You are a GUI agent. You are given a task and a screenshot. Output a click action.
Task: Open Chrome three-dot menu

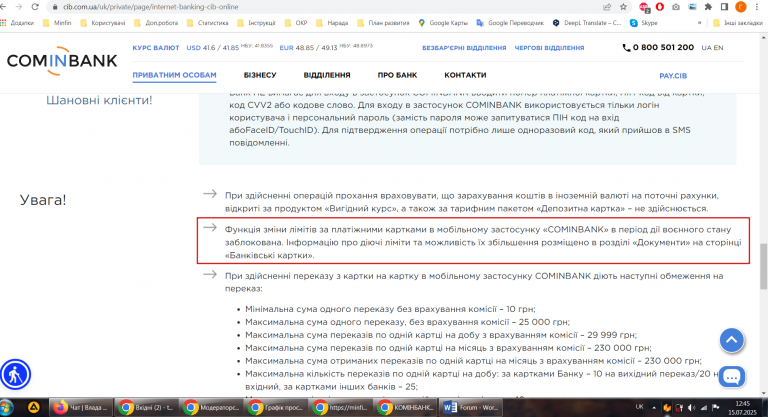click(758, 7)
